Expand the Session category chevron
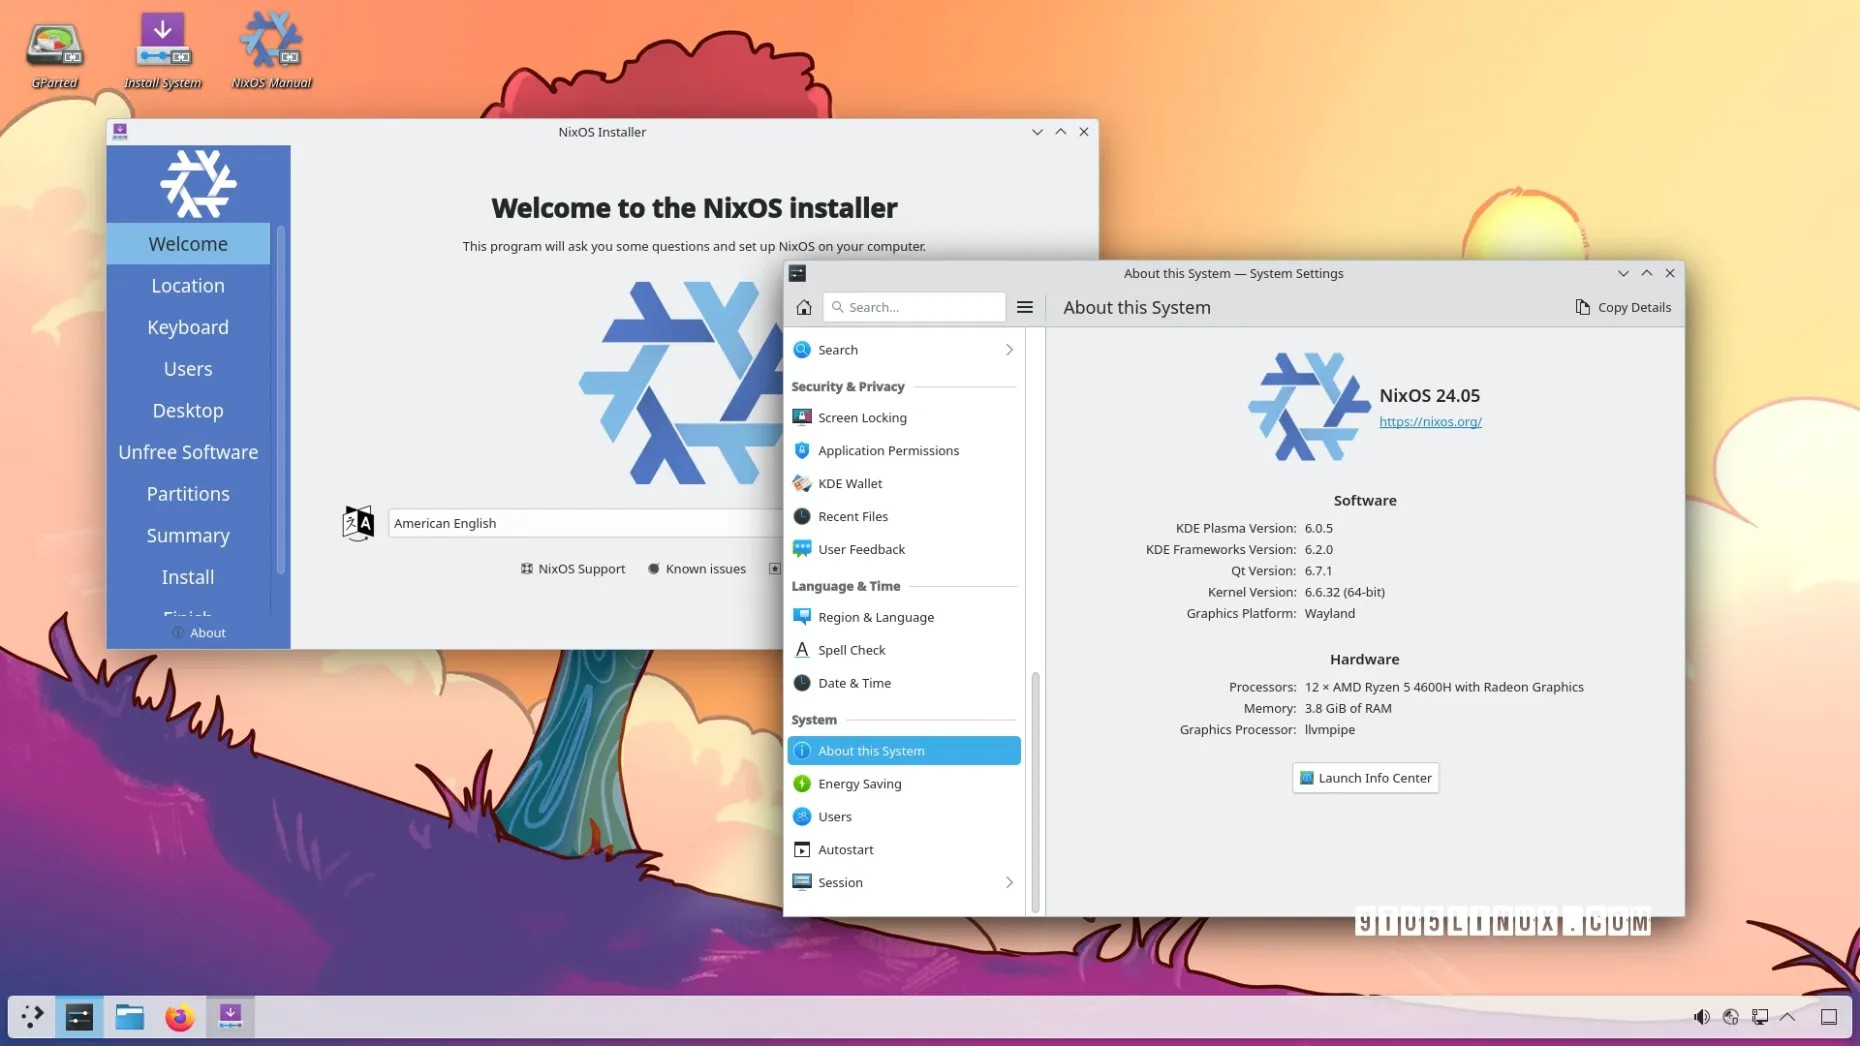 (x=1009, y=883)
